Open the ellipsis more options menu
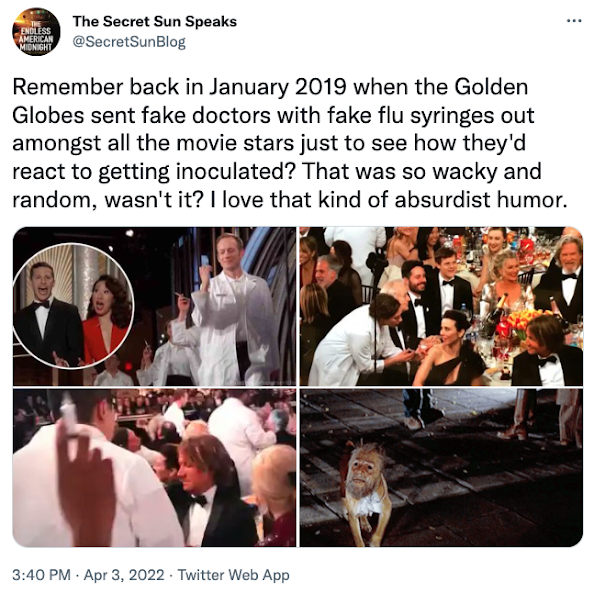The image size is (594, 593). (574, 21)
